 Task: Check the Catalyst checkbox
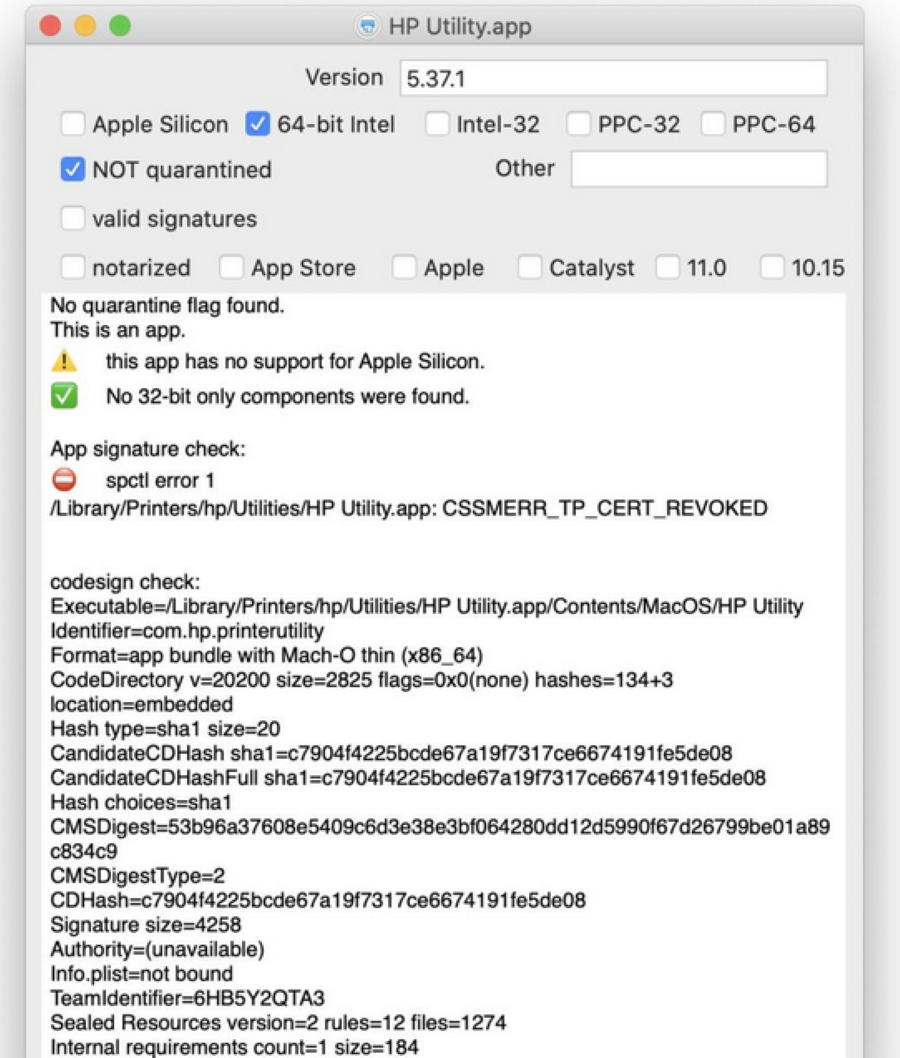click(530, 268)
